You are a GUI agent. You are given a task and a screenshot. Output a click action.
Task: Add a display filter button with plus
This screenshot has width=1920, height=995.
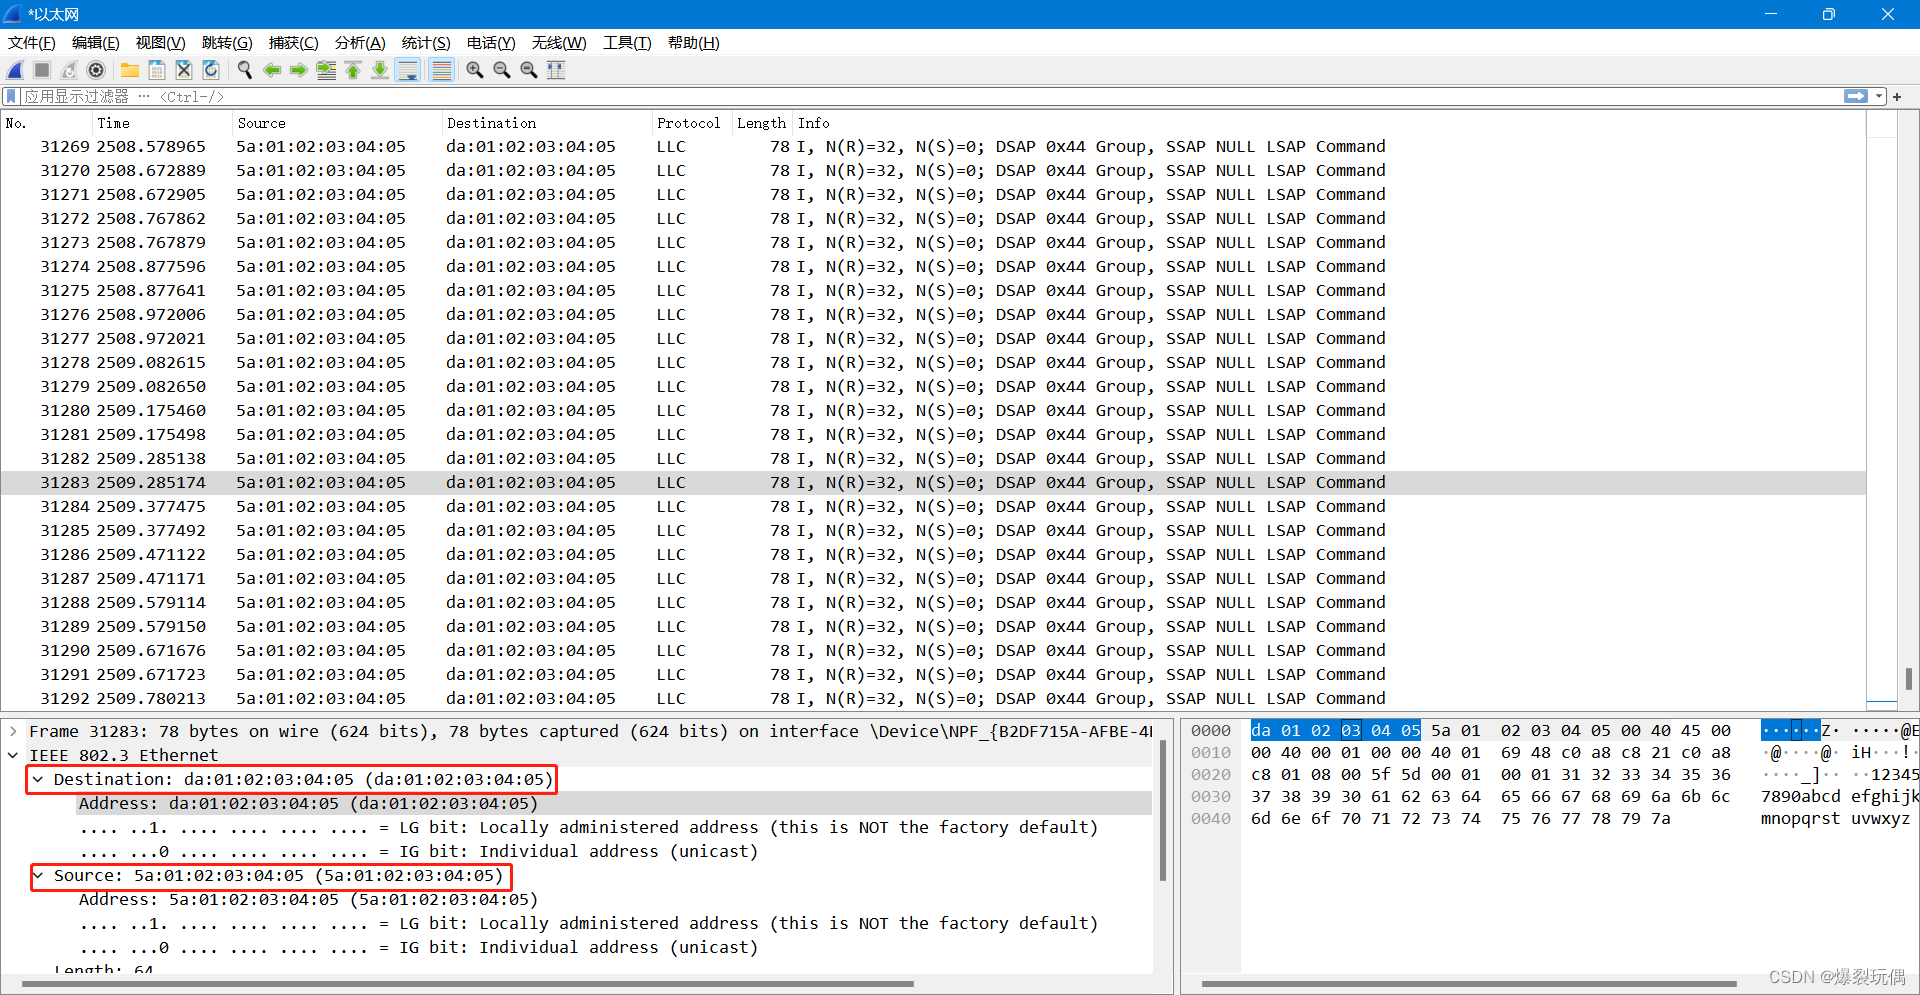pyautogui.click(x=1897, y=97)
